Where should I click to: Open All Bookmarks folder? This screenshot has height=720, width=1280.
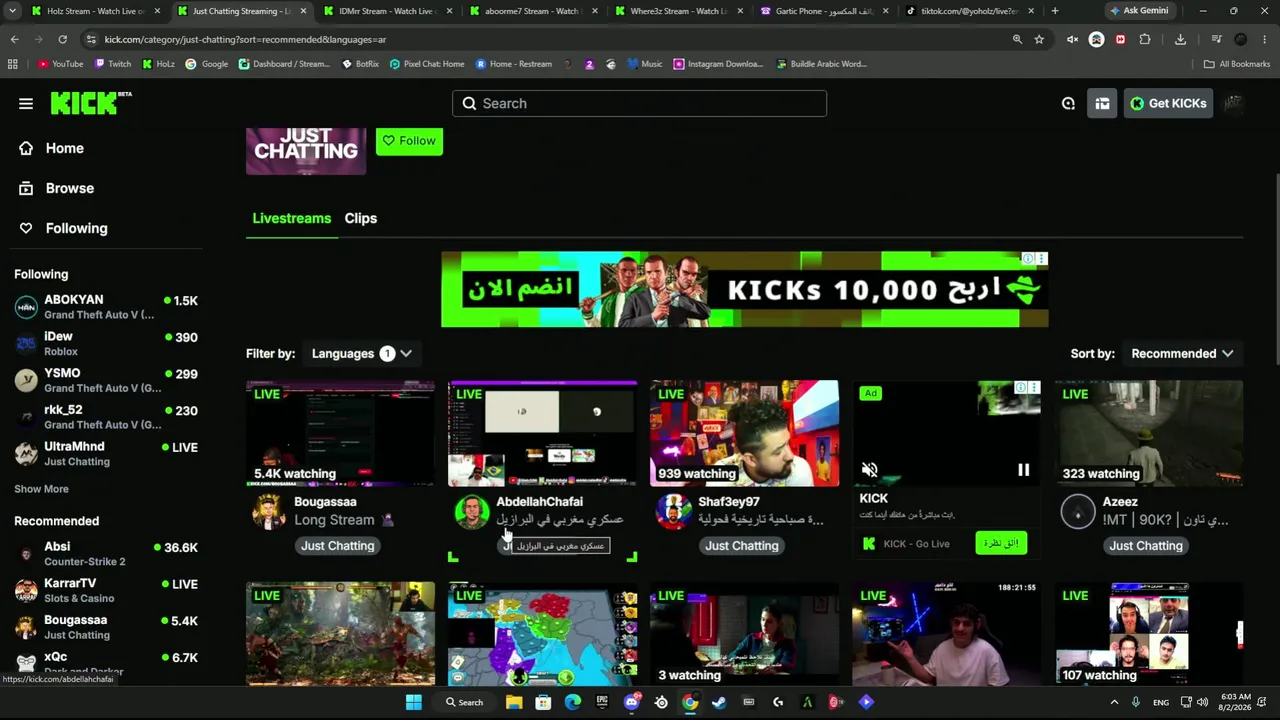(1236, 64)
